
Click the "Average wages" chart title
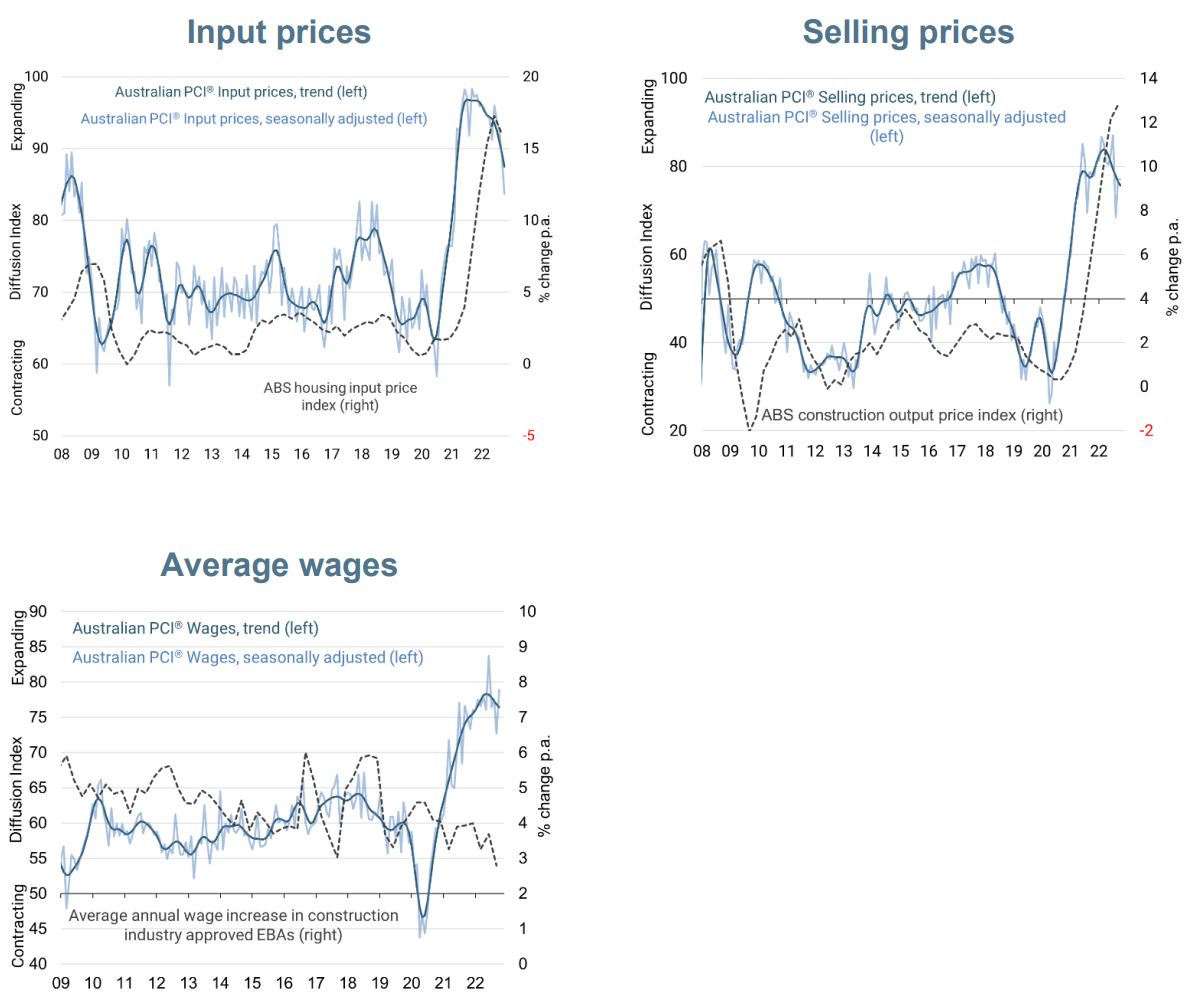(279, 565)
